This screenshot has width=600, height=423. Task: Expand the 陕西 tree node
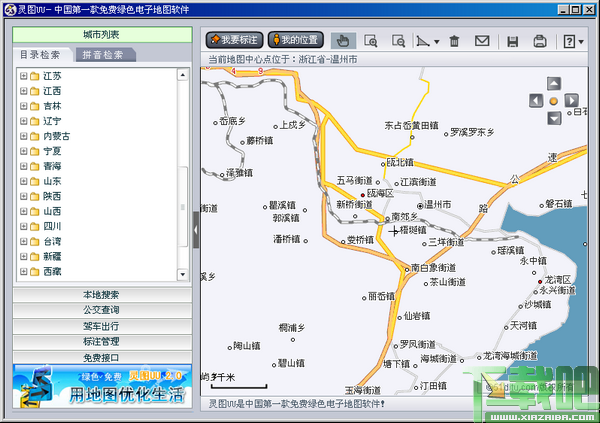pyautogui.click(x=23, y=196)
